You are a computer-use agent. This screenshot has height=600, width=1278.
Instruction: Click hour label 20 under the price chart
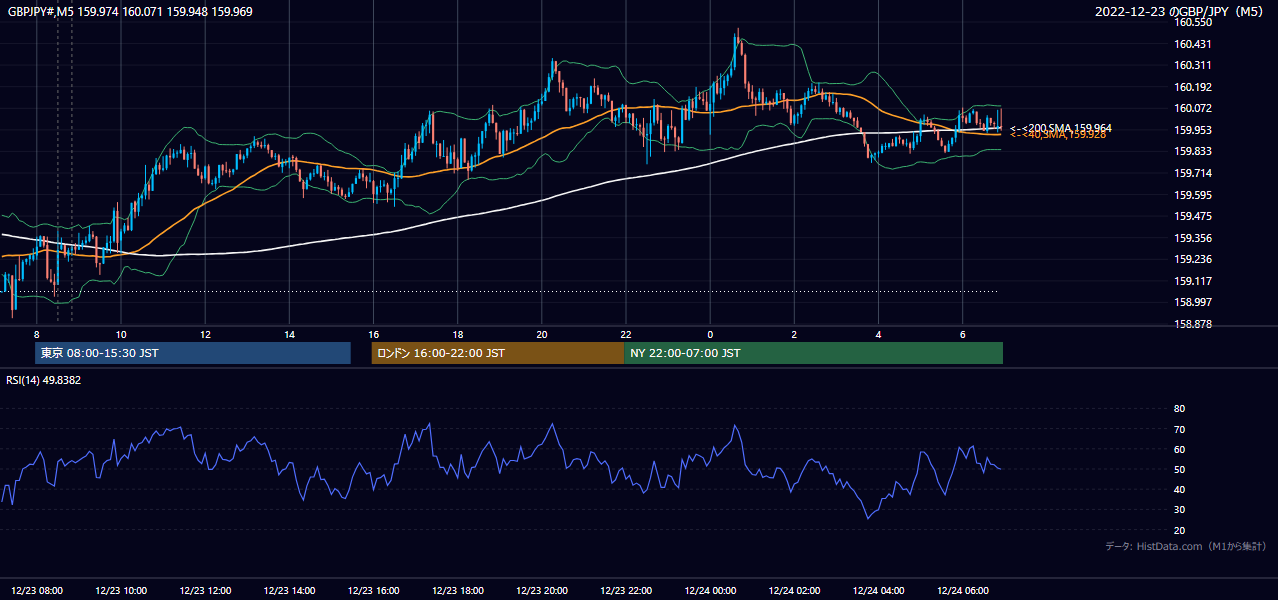click(541, 334)
